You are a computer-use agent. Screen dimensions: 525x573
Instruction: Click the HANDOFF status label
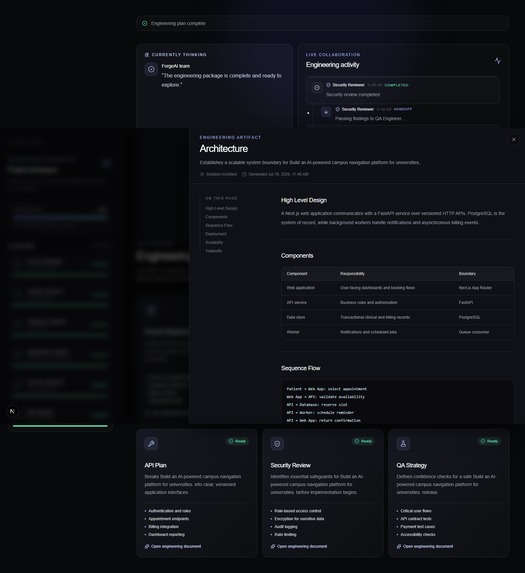pyautogui.click(x=403, y=109)
